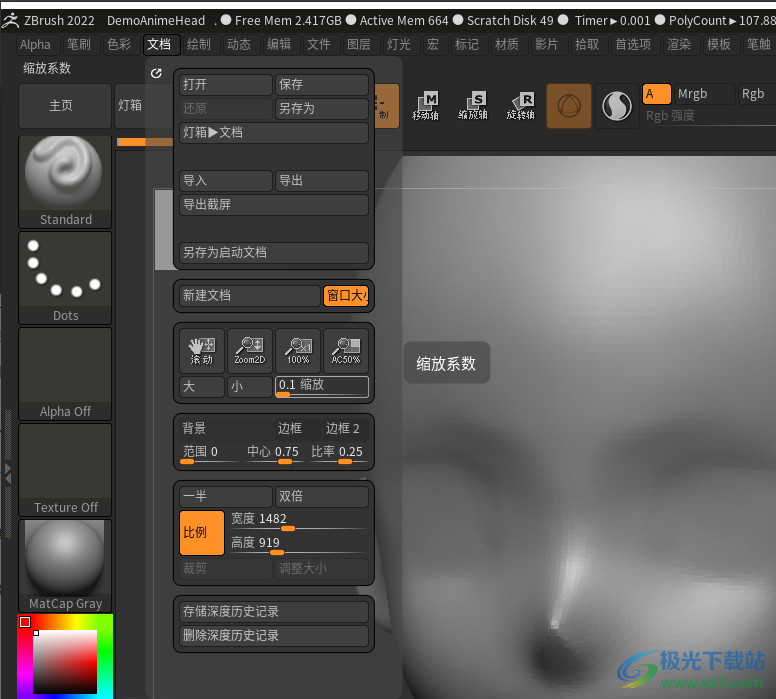Click the refresh arrow icon of document palette
Image resolution: width=776 pixels, height=699 pixels.
[x=156, y=73]
